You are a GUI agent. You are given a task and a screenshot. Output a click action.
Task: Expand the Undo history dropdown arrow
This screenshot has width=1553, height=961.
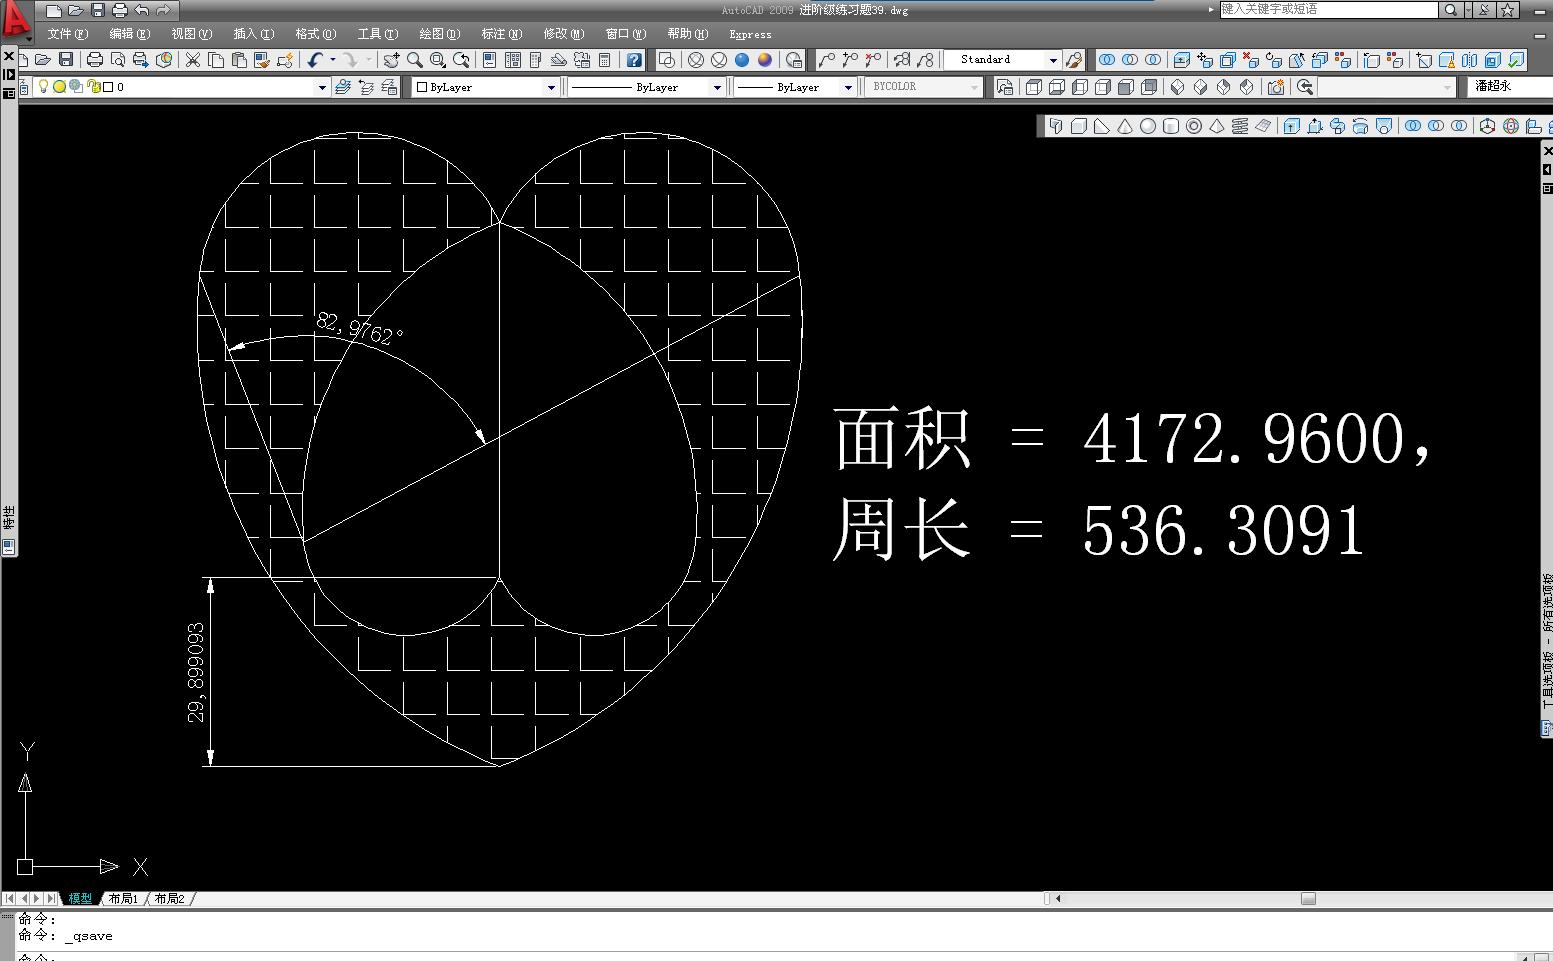[333, 60]
